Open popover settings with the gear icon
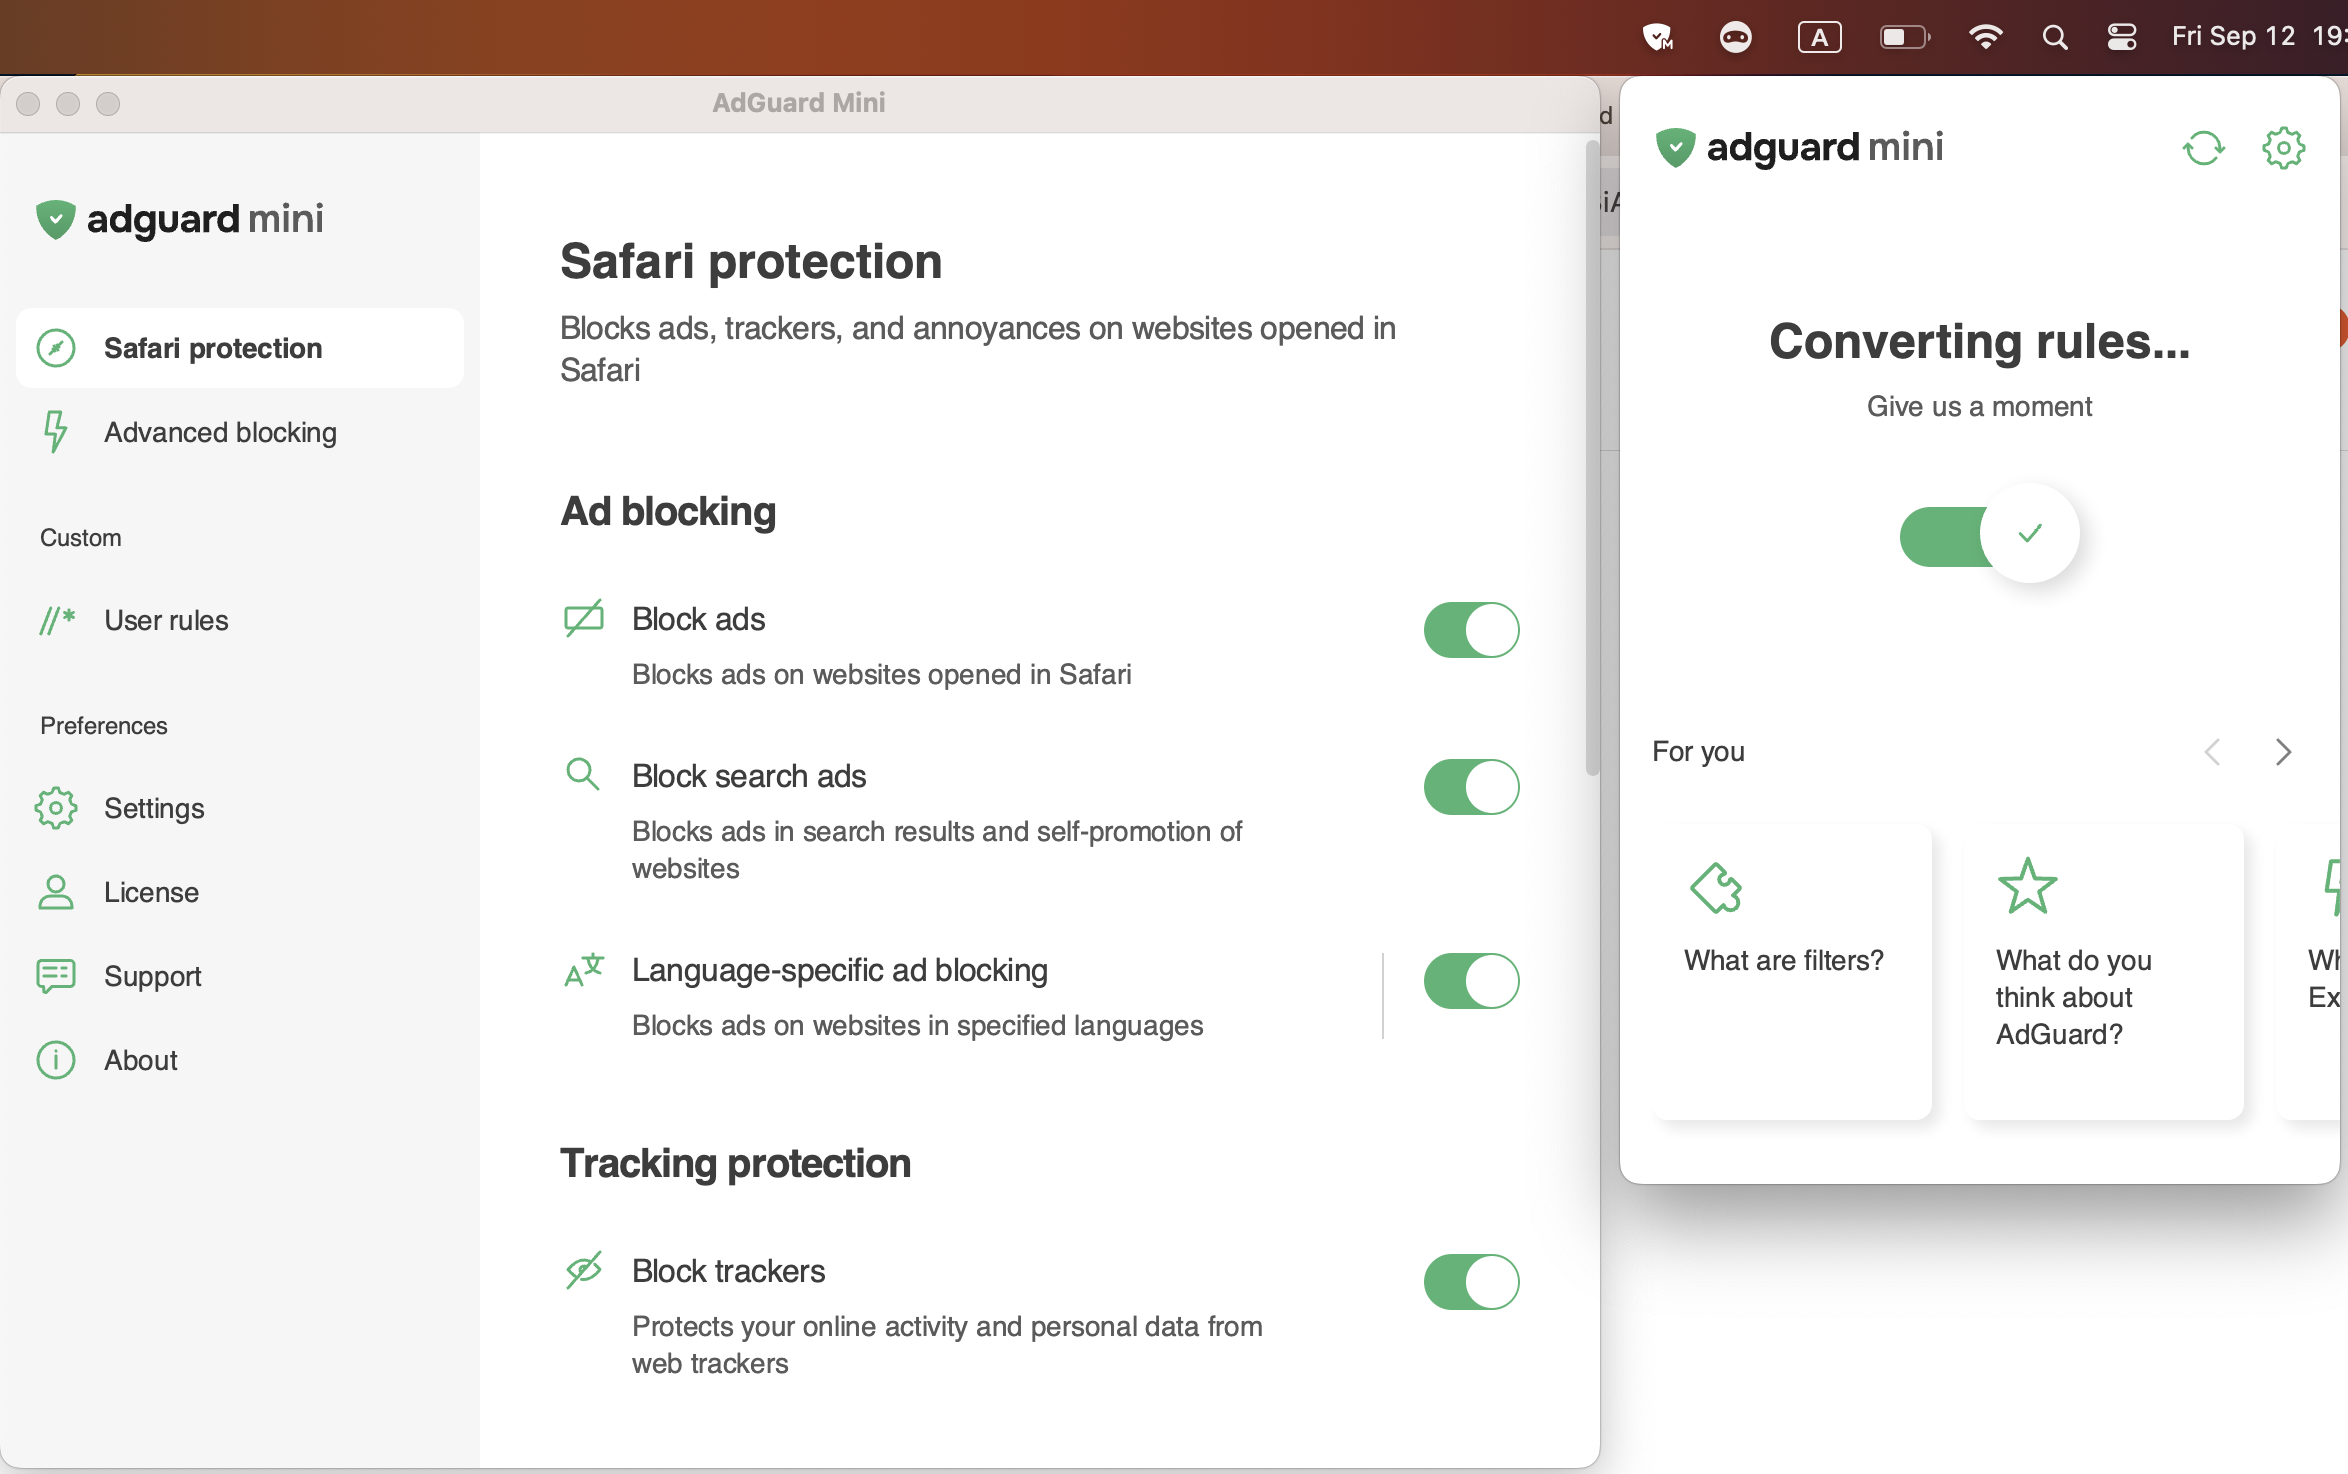The height and width of the screenshot is (1474, 2348). [x=2283, y=147]
